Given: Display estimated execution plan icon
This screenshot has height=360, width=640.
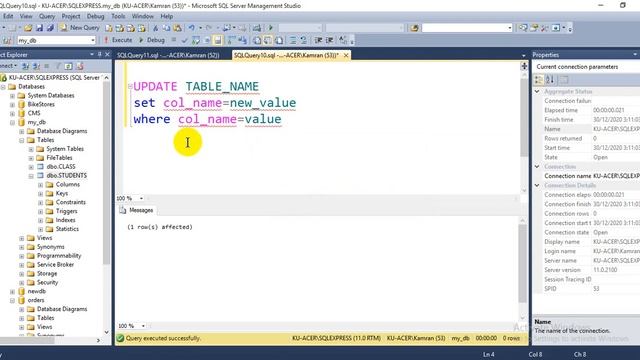Looking at the screenshot, I should point(196,40).
